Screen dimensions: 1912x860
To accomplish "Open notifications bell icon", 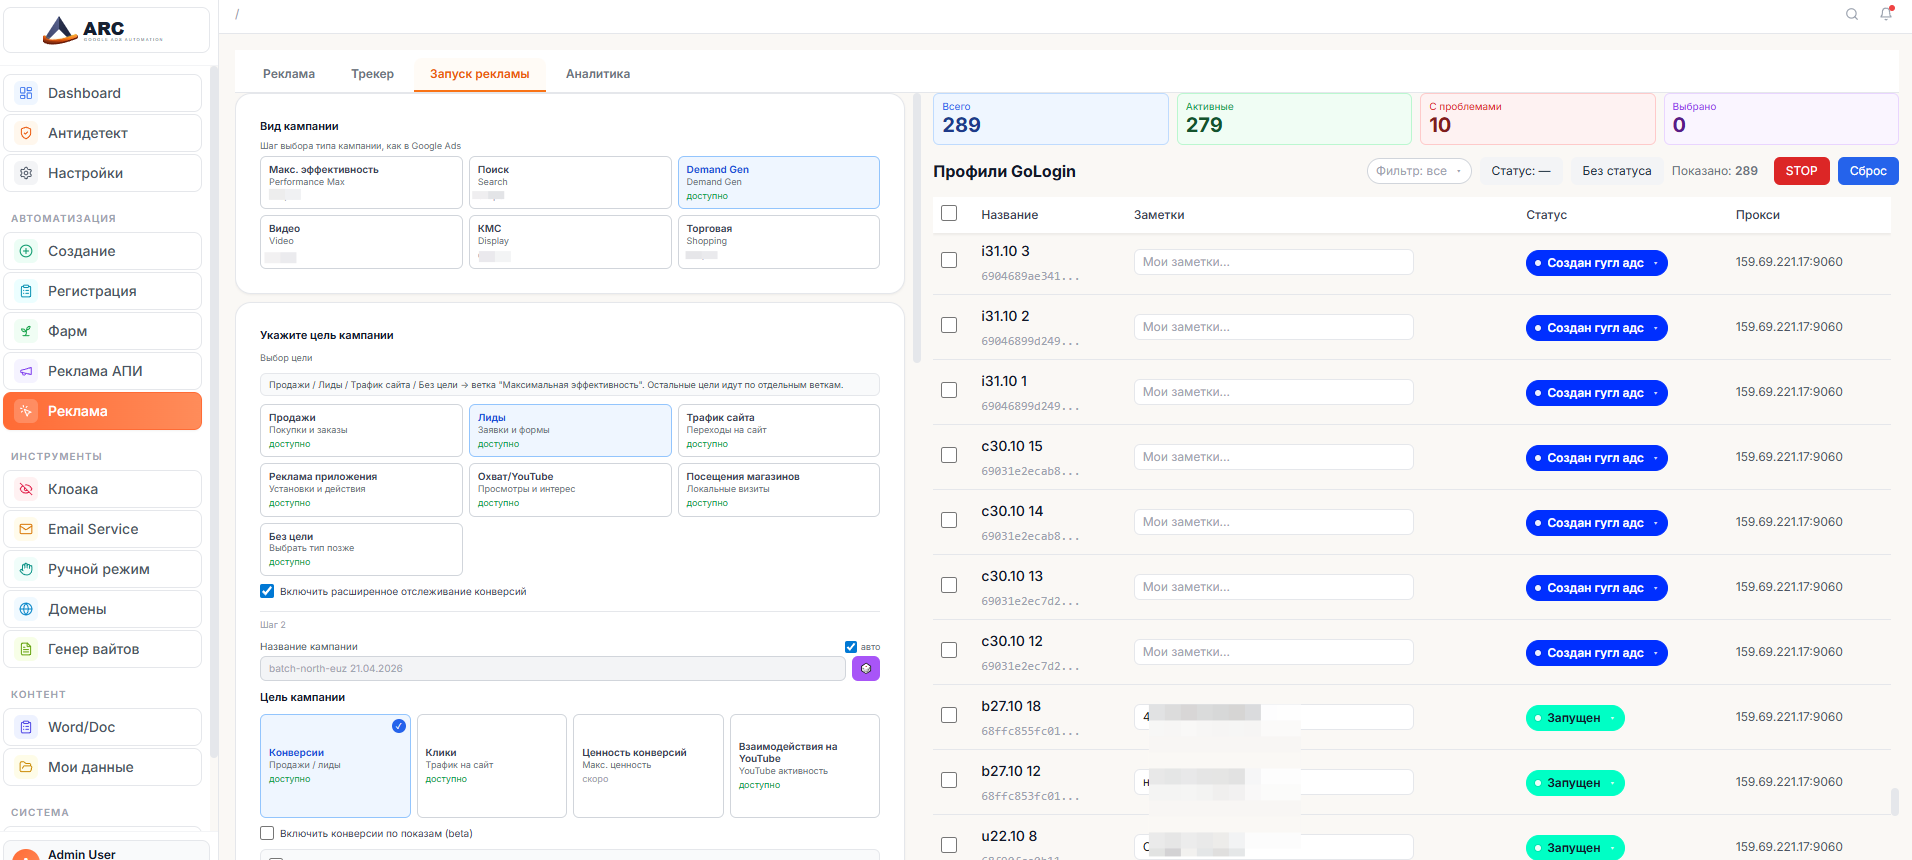I will click(x=1886, y=14).
